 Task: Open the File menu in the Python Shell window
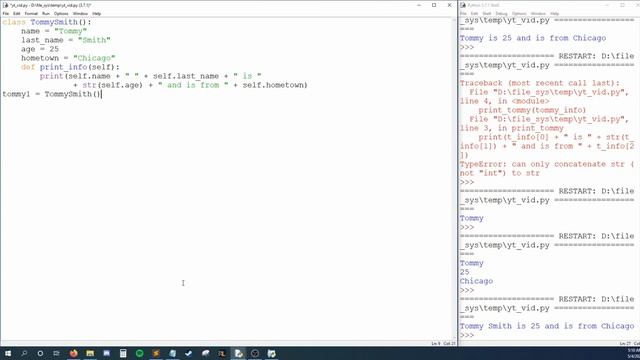pyautogui.click(x=463, y=13)
